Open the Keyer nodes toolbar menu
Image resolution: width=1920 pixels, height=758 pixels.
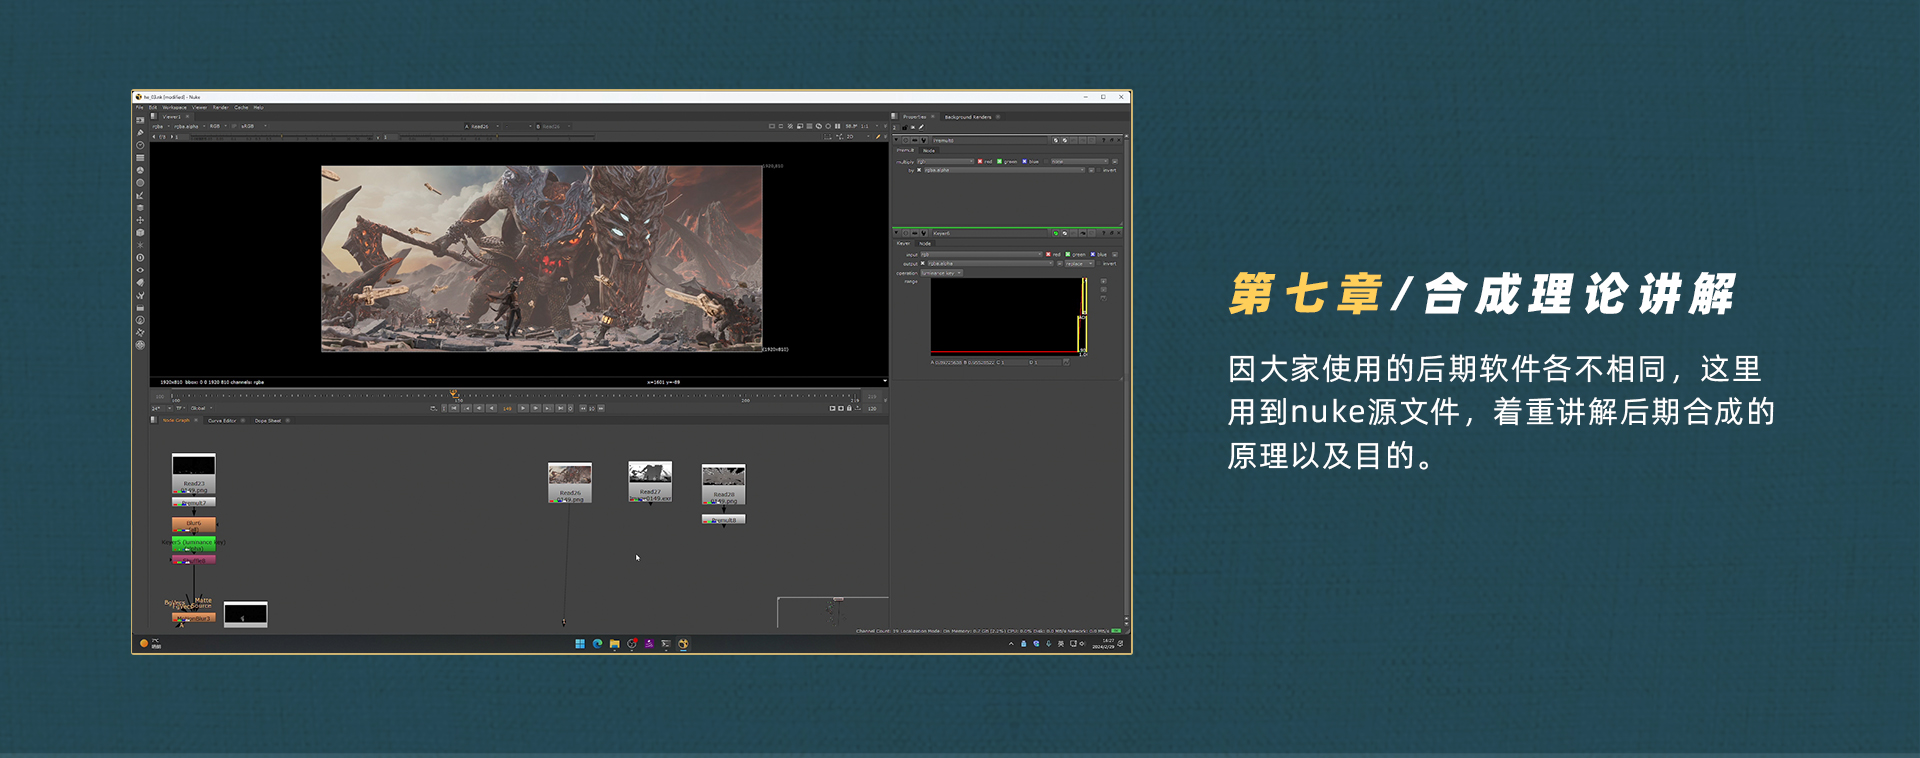[x=140, y=195]
